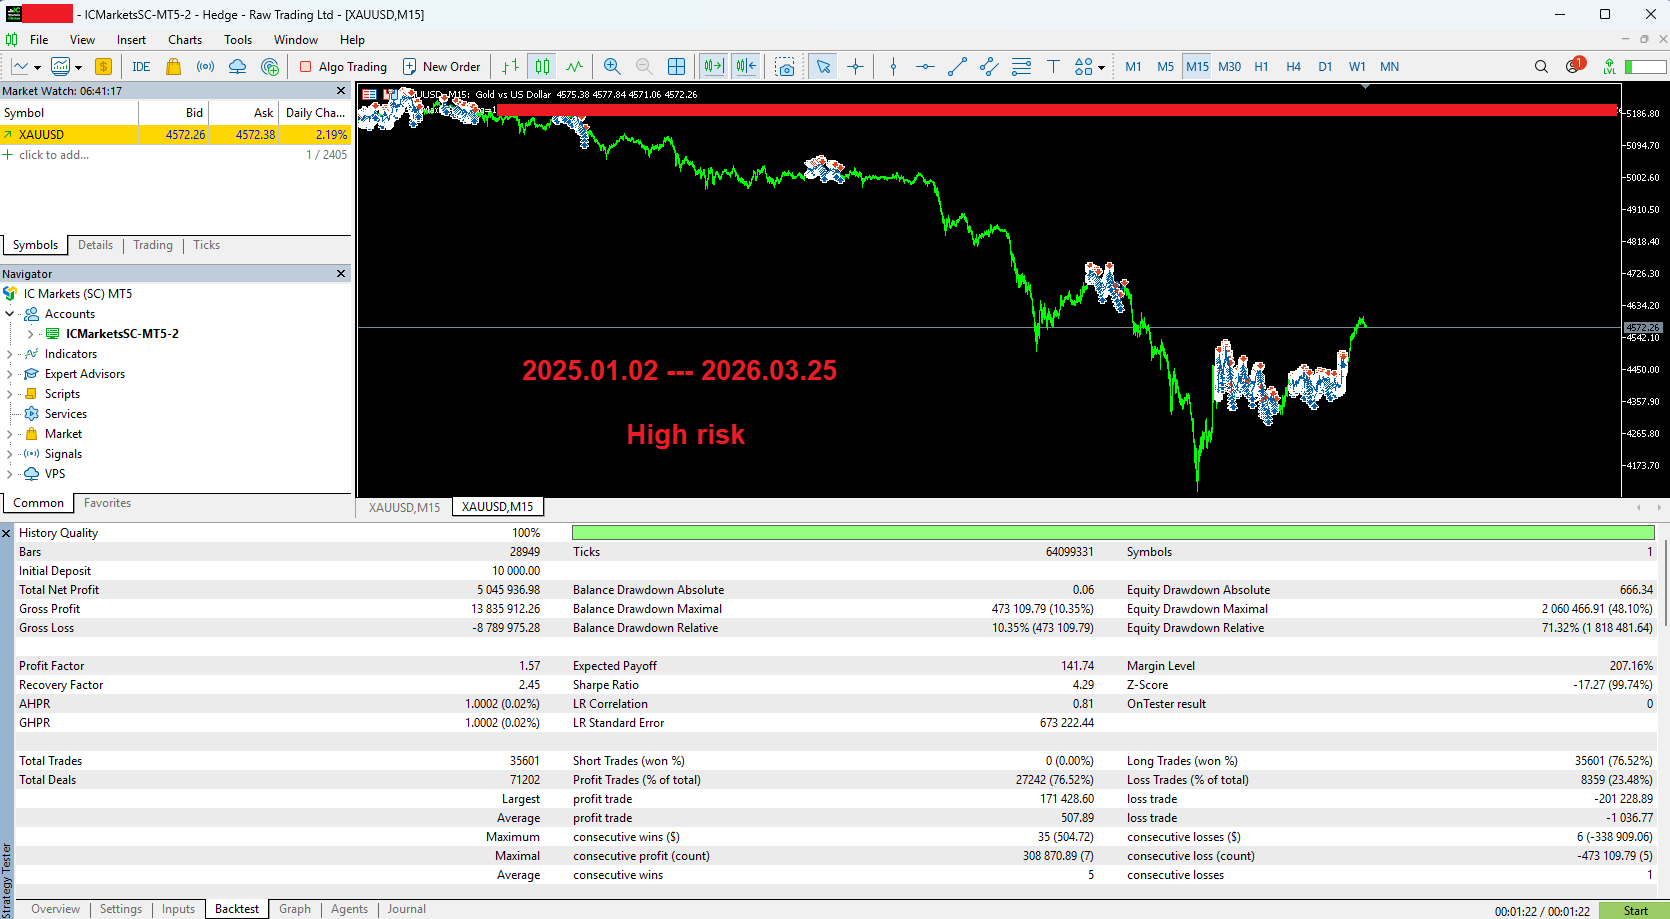This screenshot has height=919, width=1670.
Task: Switch chart to bar chart mode
Action: pyautogui.click(x=510, y=67)
